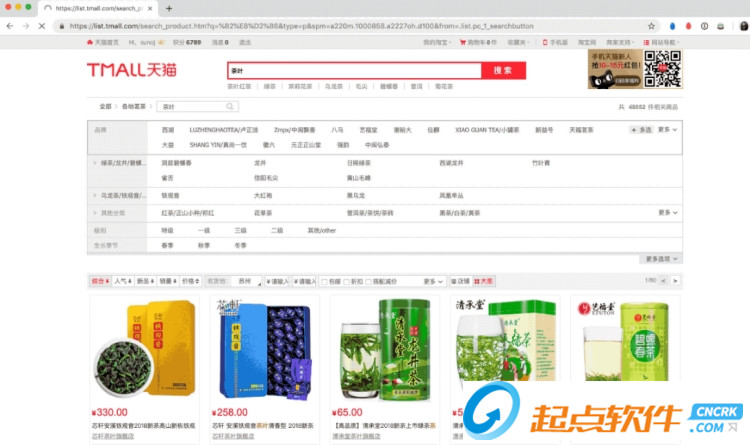The width and height of the screenshot is (750, 445).
Task: Switch to 店铺 shop list view
Action: (461, 281)
